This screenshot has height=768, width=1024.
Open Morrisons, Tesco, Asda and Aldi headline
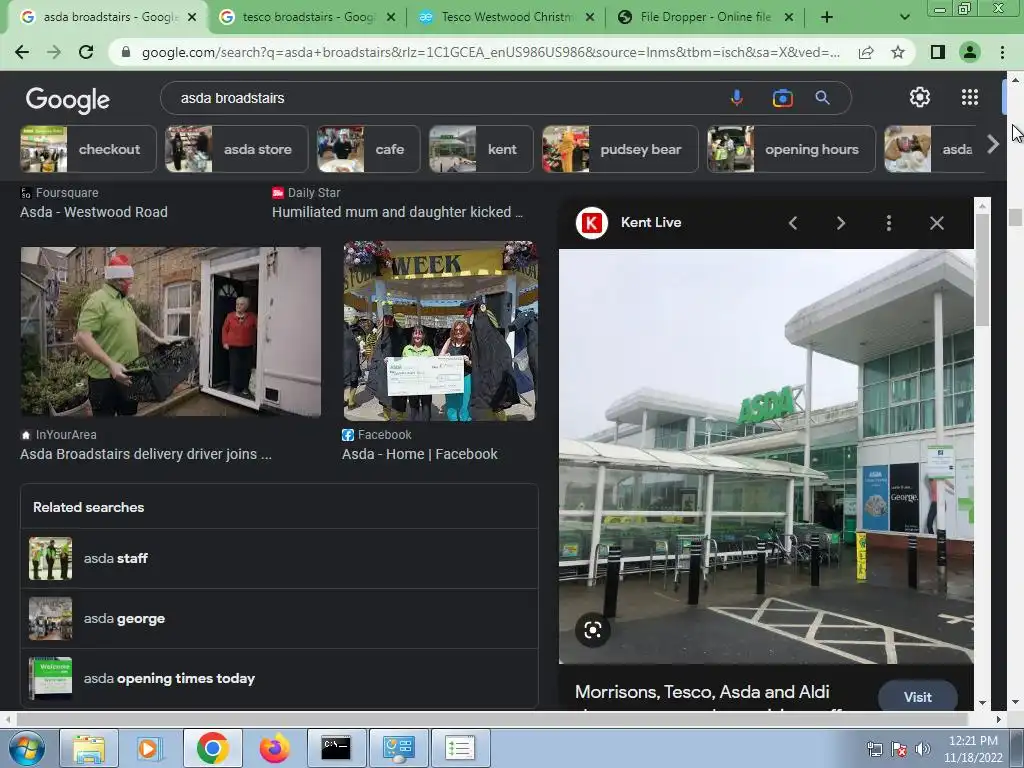click(x=702, y=692)
